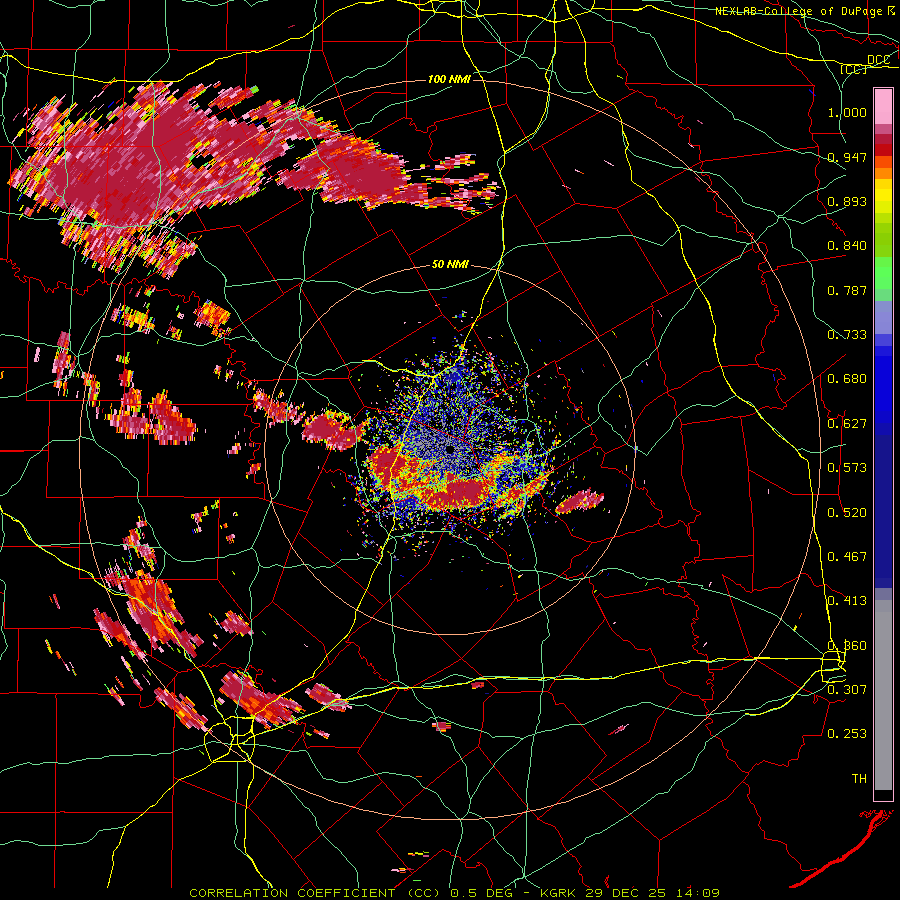Click the KGRK radar site identifier
900x900 pixels.
click(x=559, y=893)
